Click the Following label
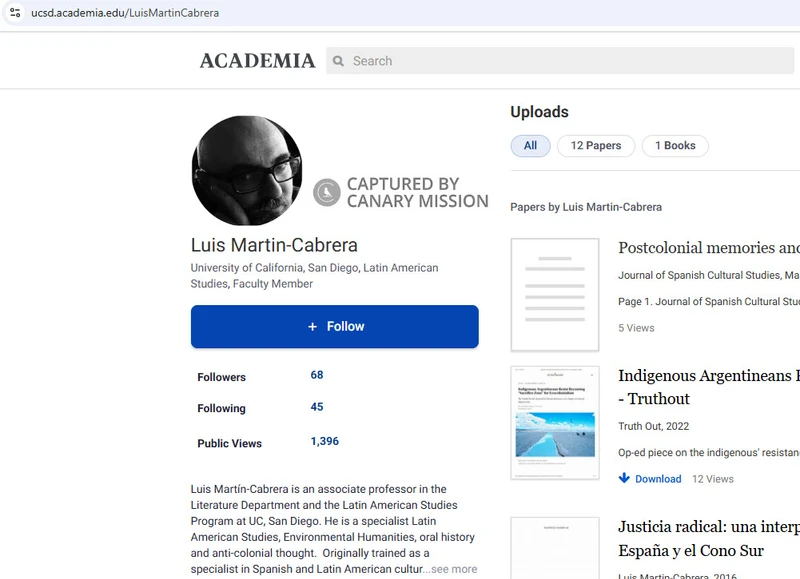The width and height of the screenshot is (800, 579). tap(221, 408)
